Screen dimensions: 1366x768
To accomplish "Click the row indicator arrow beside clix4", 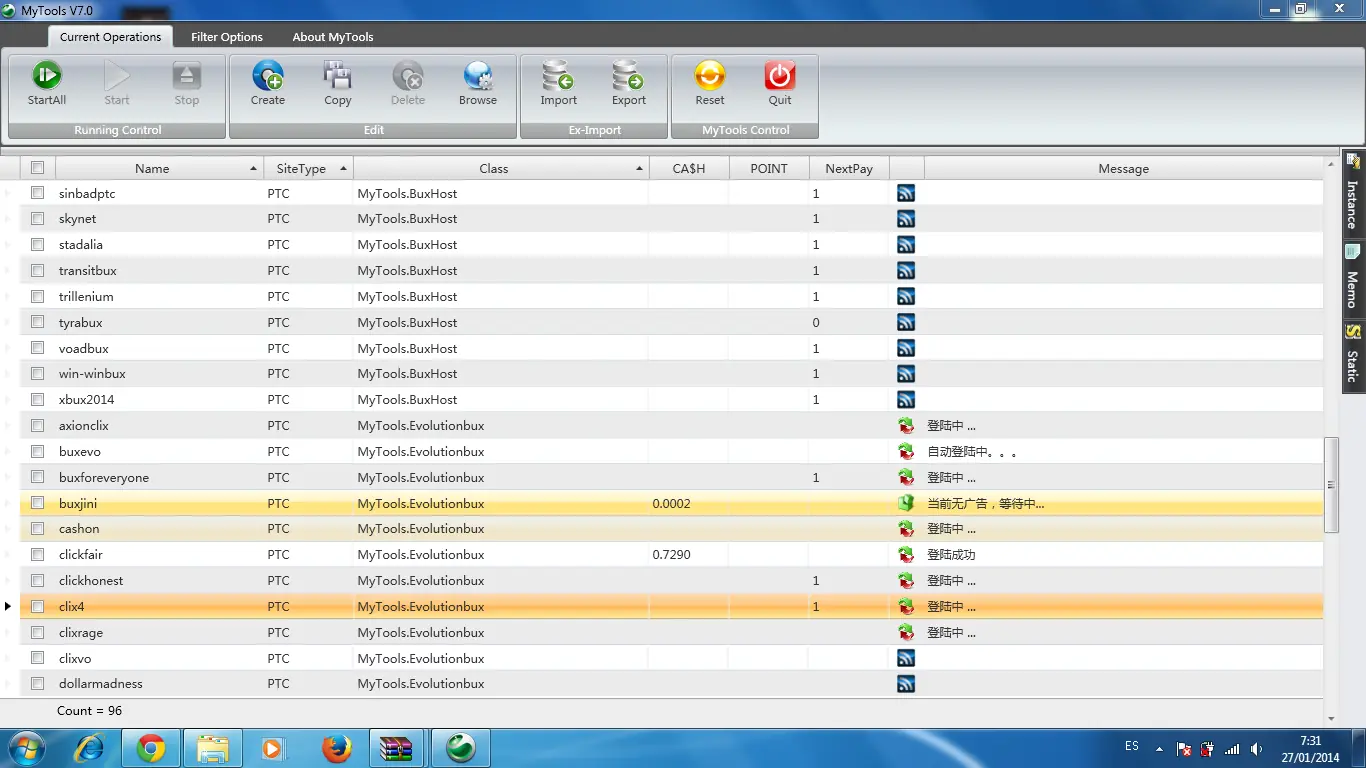I will (8, 606).
